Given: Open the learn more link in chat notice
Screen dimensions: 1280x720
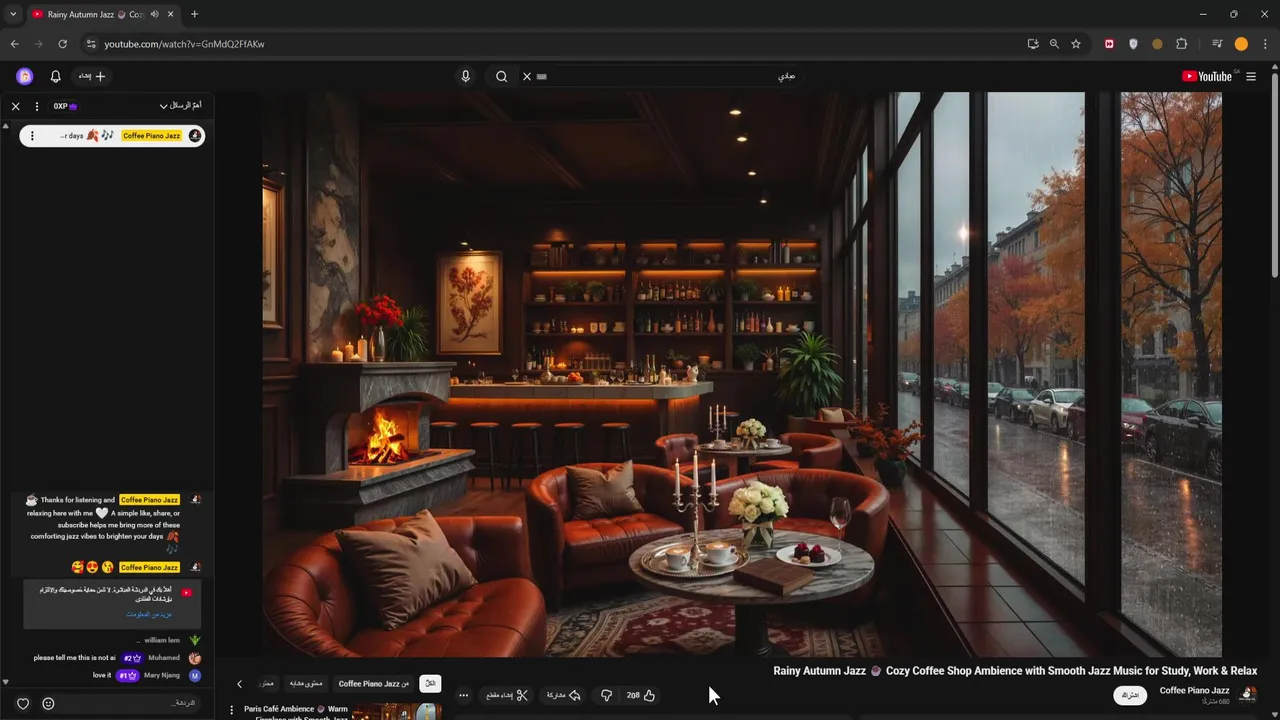Looking at the screenshot, I should [x=148, y=615].
